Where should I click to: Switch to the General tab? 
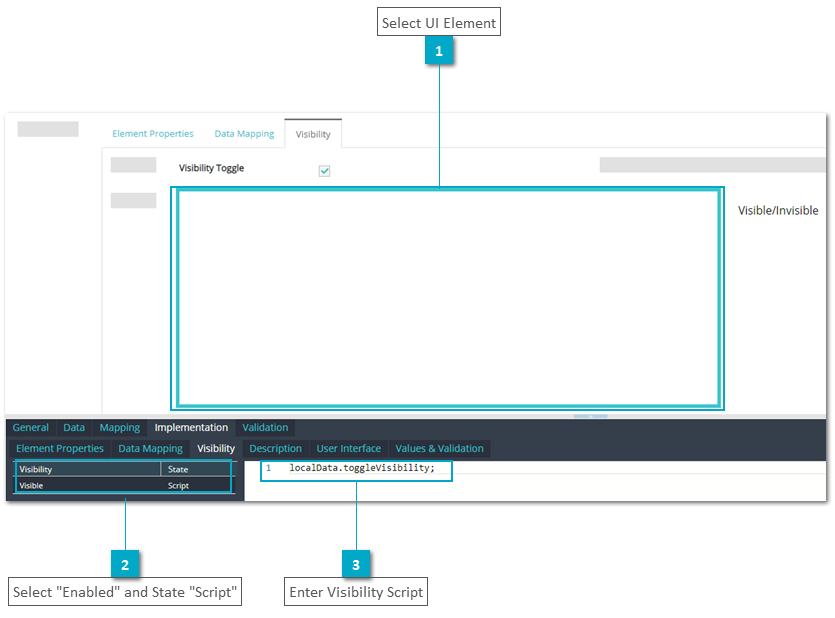coord(30,427)
